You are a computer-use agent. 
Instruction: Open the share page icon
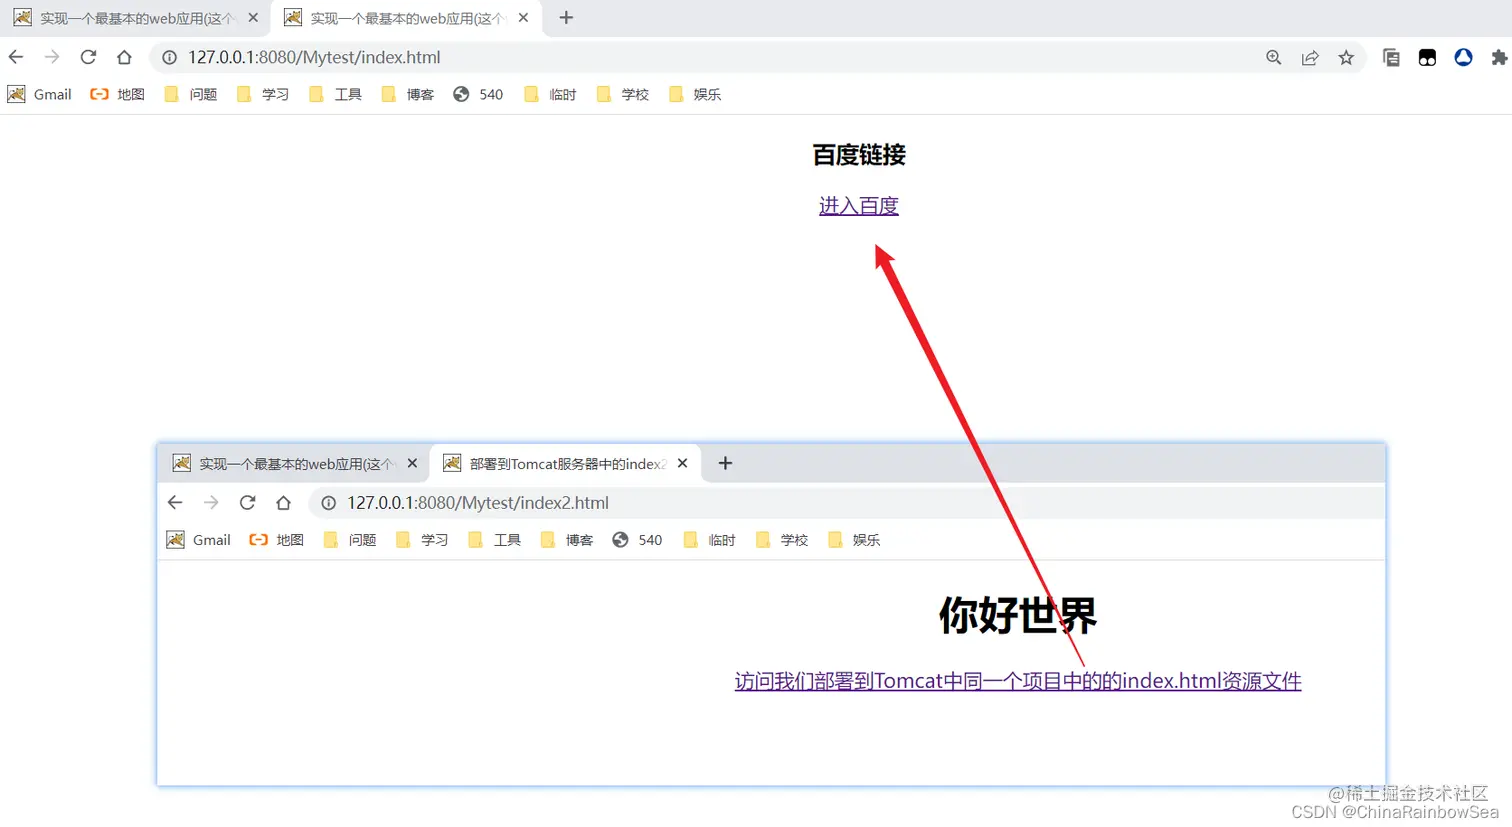[x=1310, y=57]
